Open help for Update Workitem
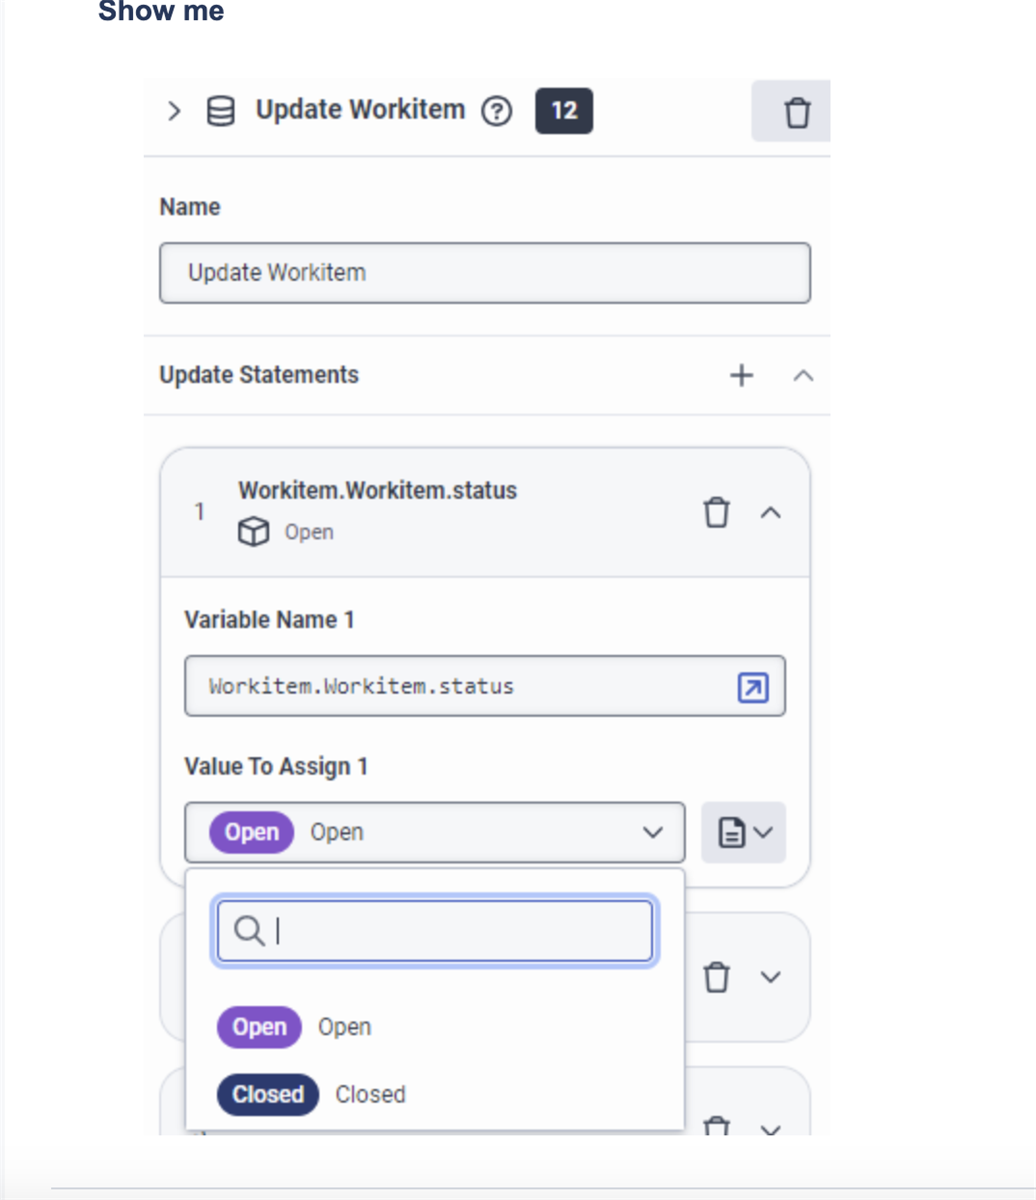The height and width of the screenshot is (1200, 1036). point(496,111)
